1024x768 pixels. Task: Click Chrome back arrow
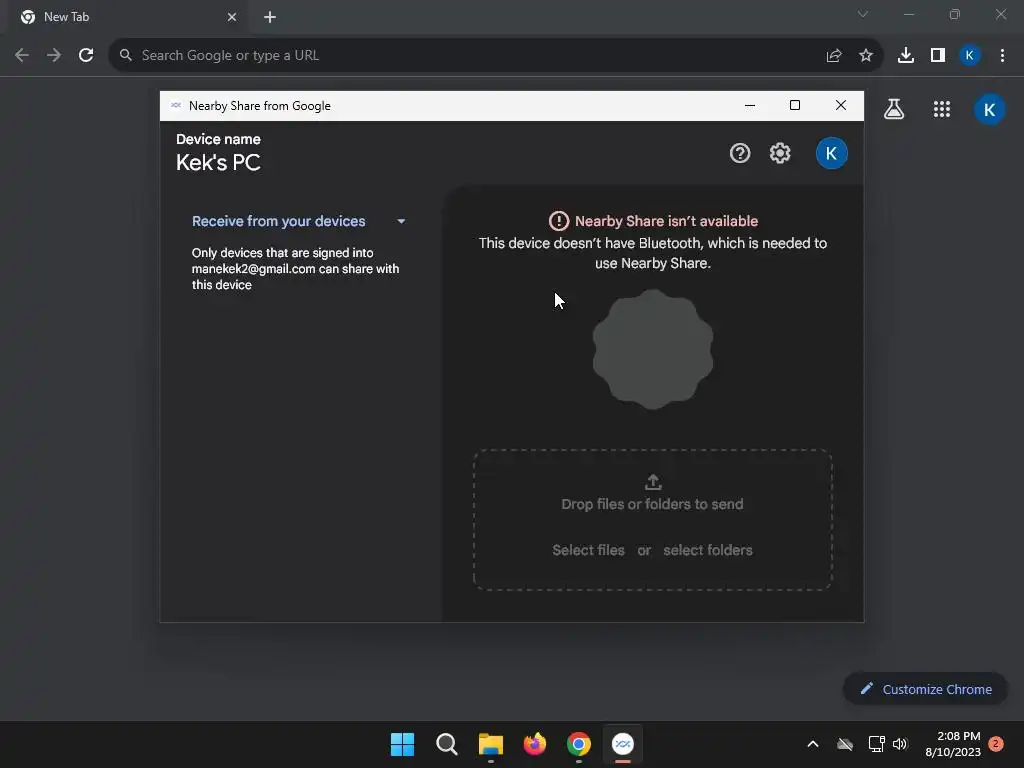click(22, 56)
